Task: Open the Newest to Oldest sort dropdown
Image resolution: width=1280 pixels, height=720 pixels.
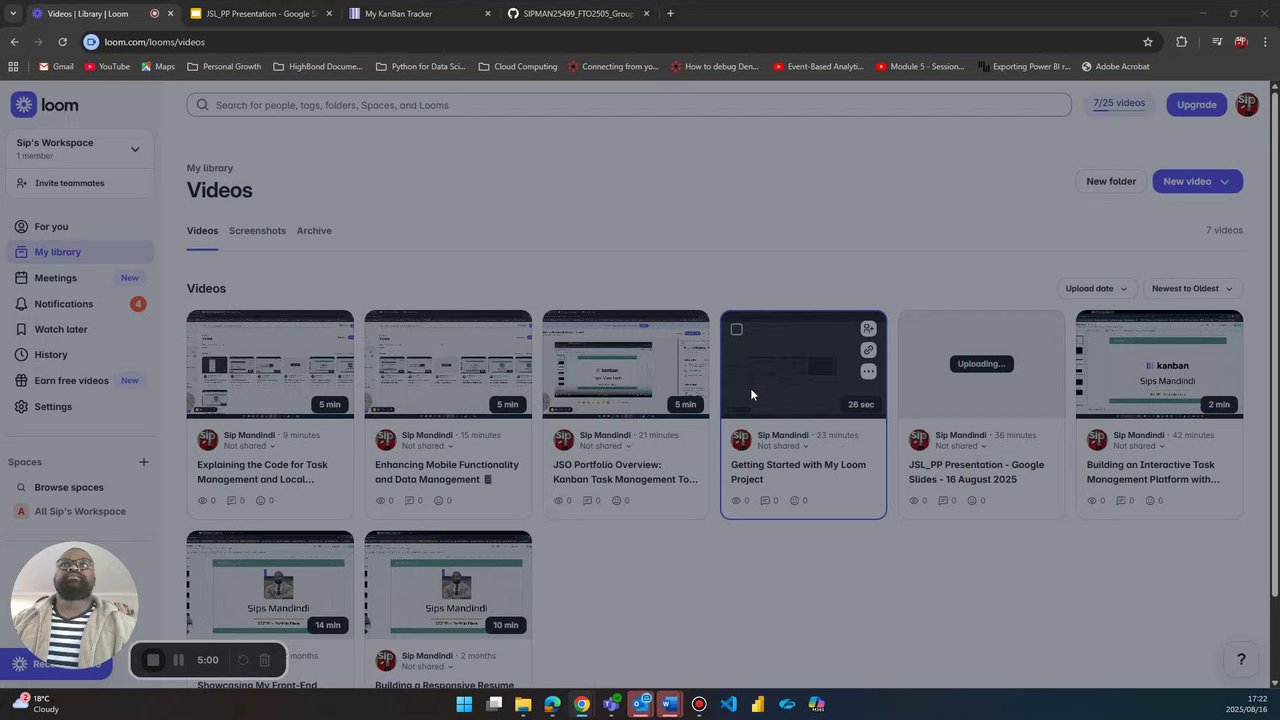Action: pos(1192,288)
